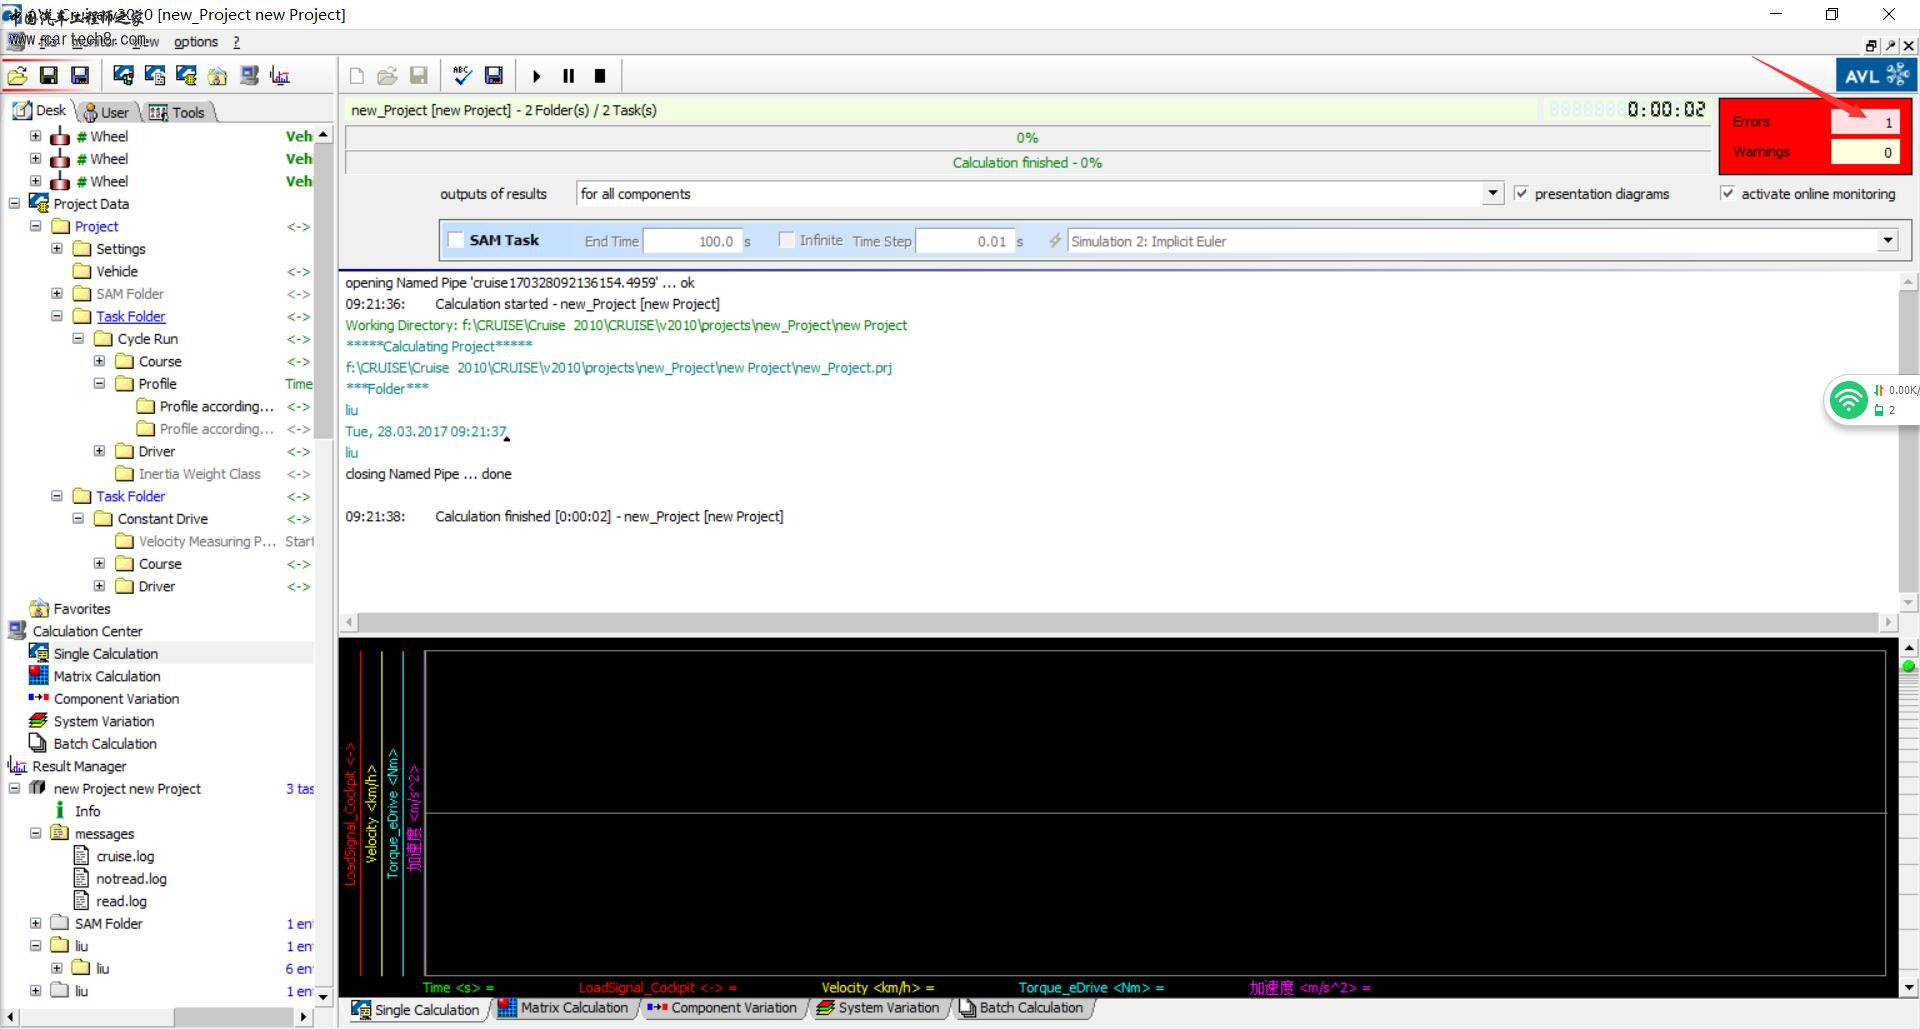Click save icon in the calculation toolbar
Screen dimensions: 1920x1030
coord(494,75)
